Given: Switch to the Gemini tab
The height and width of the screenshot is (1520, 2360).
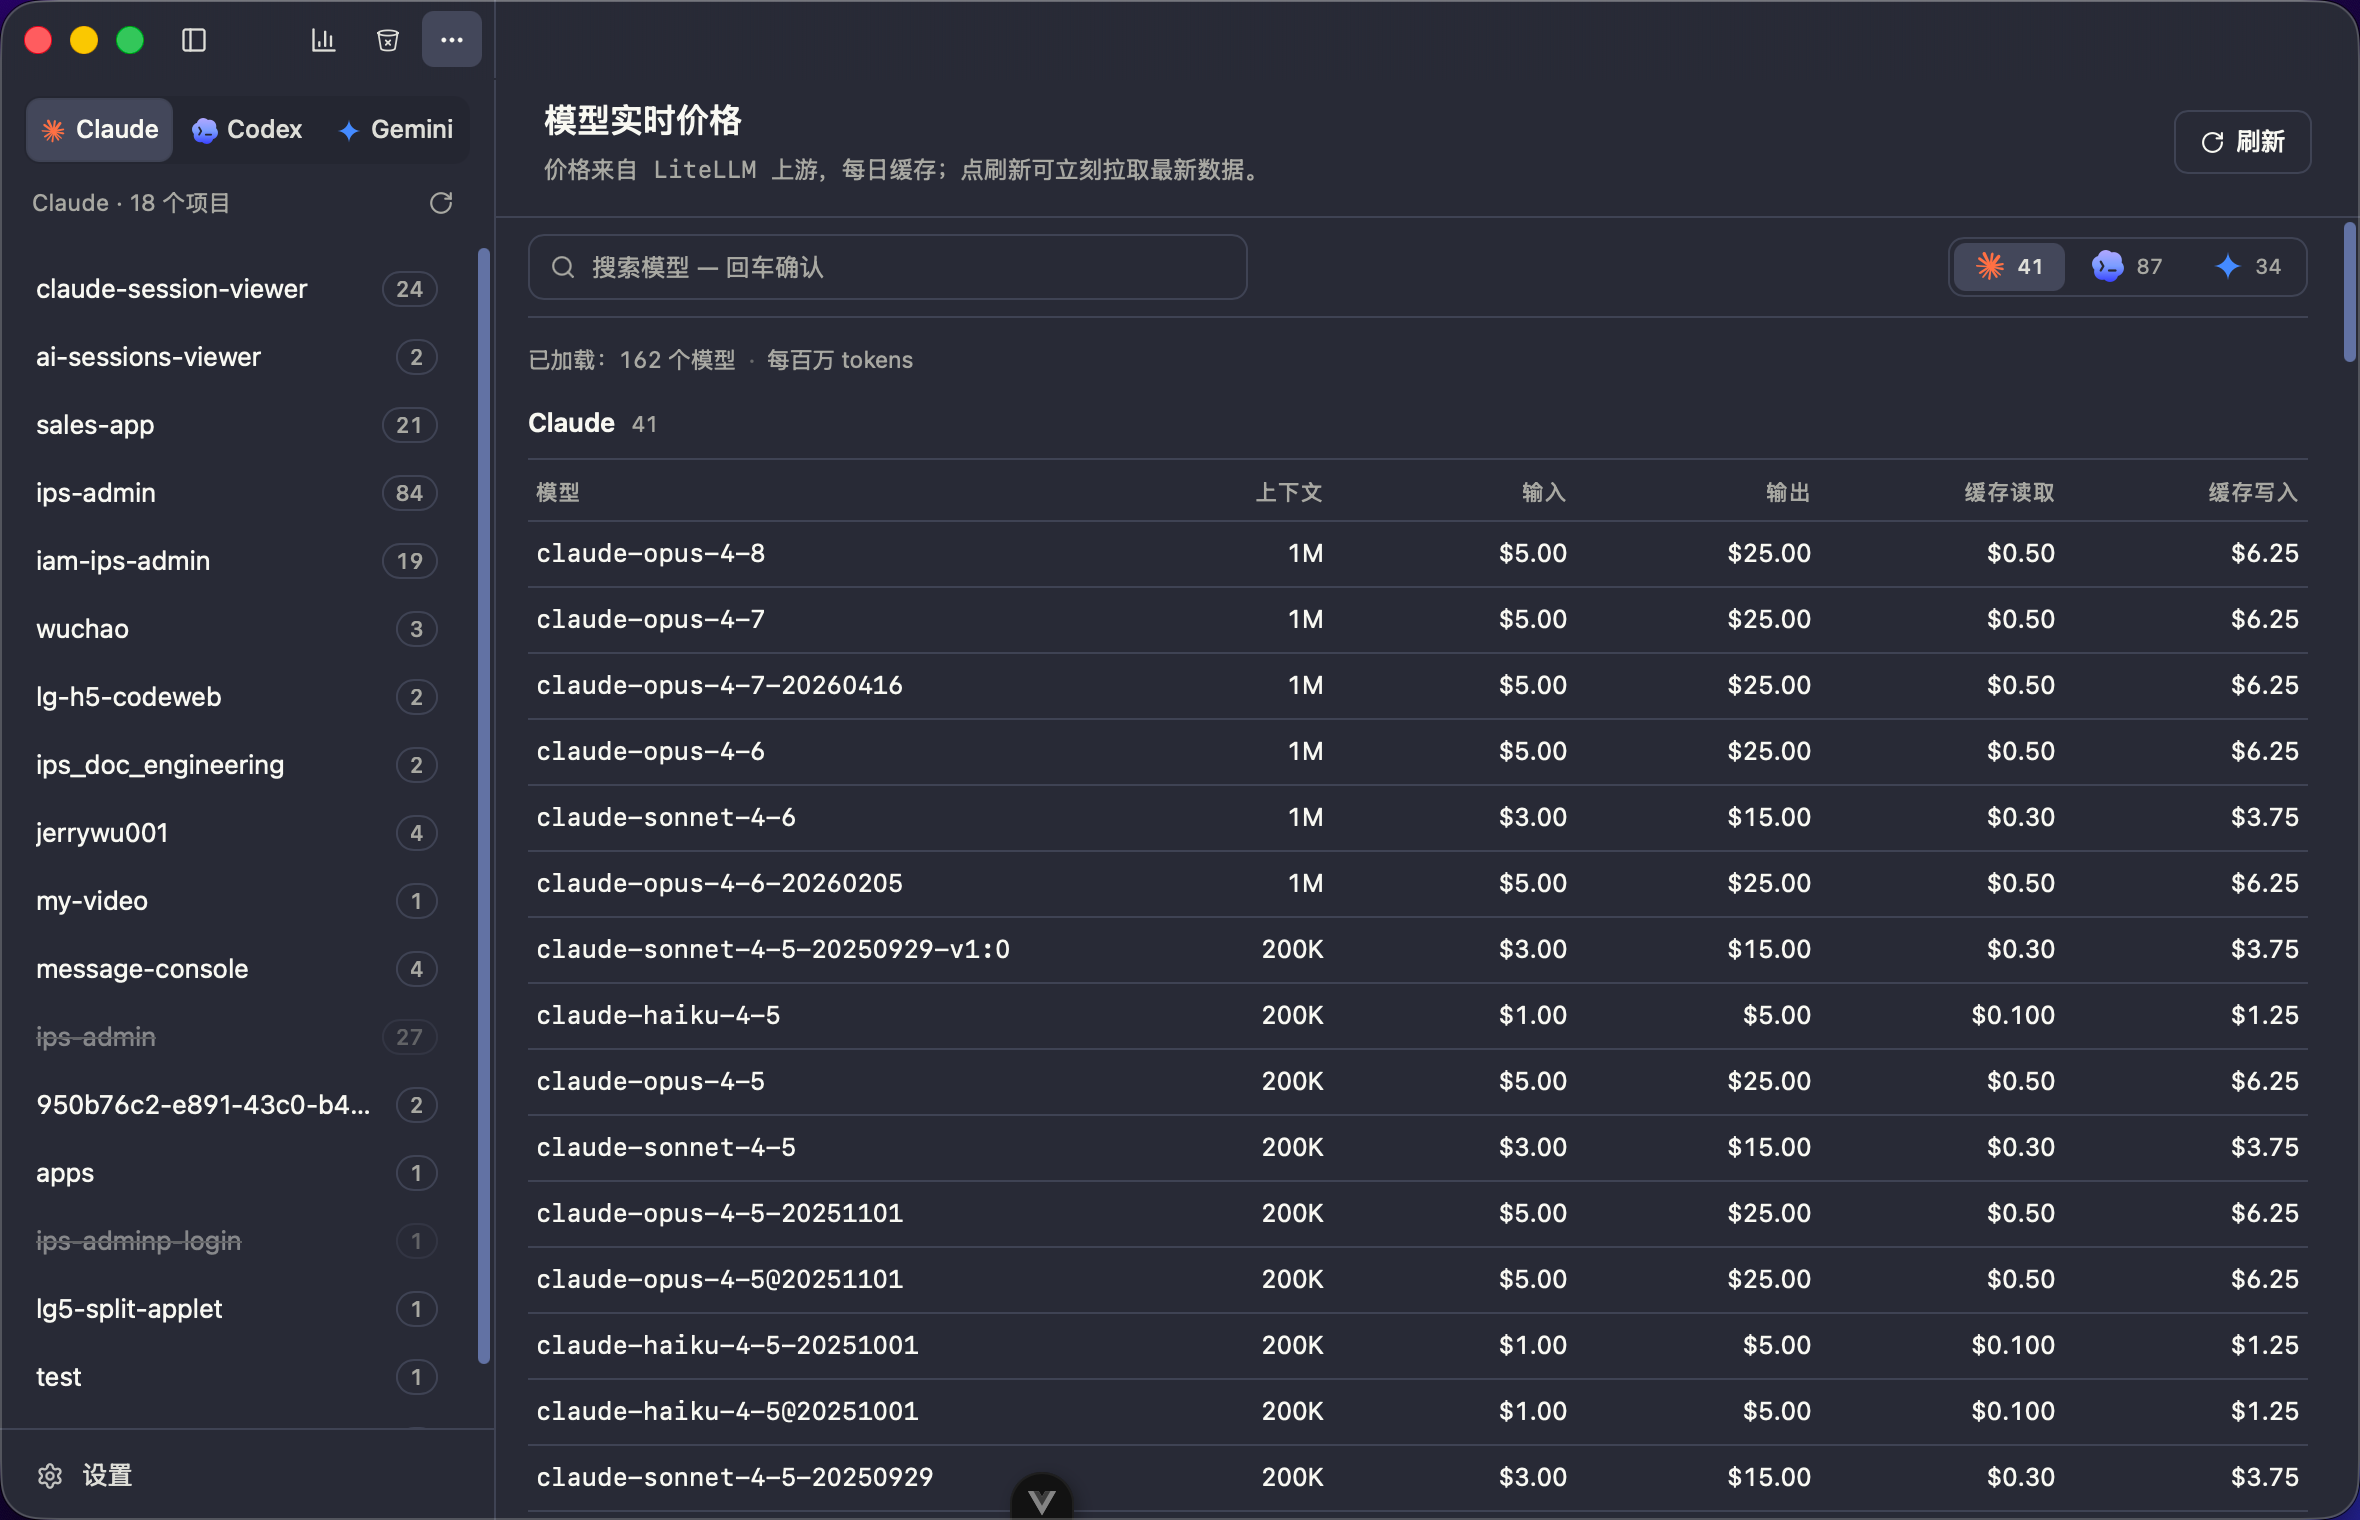Looking at the screenshot, I should (x=396, y=130).
